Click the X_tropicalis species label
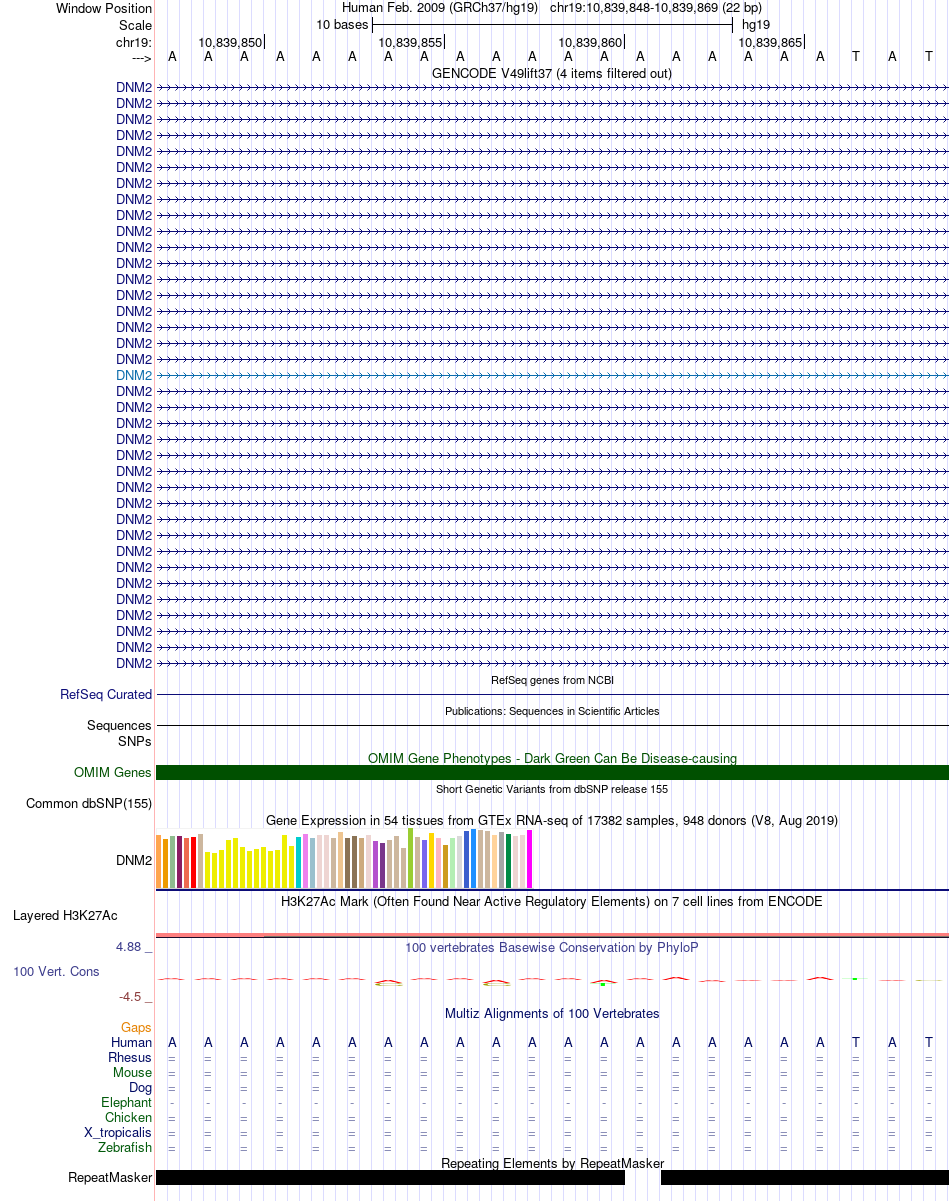This screenshot has width=950, height=1201. (119, 1132)
